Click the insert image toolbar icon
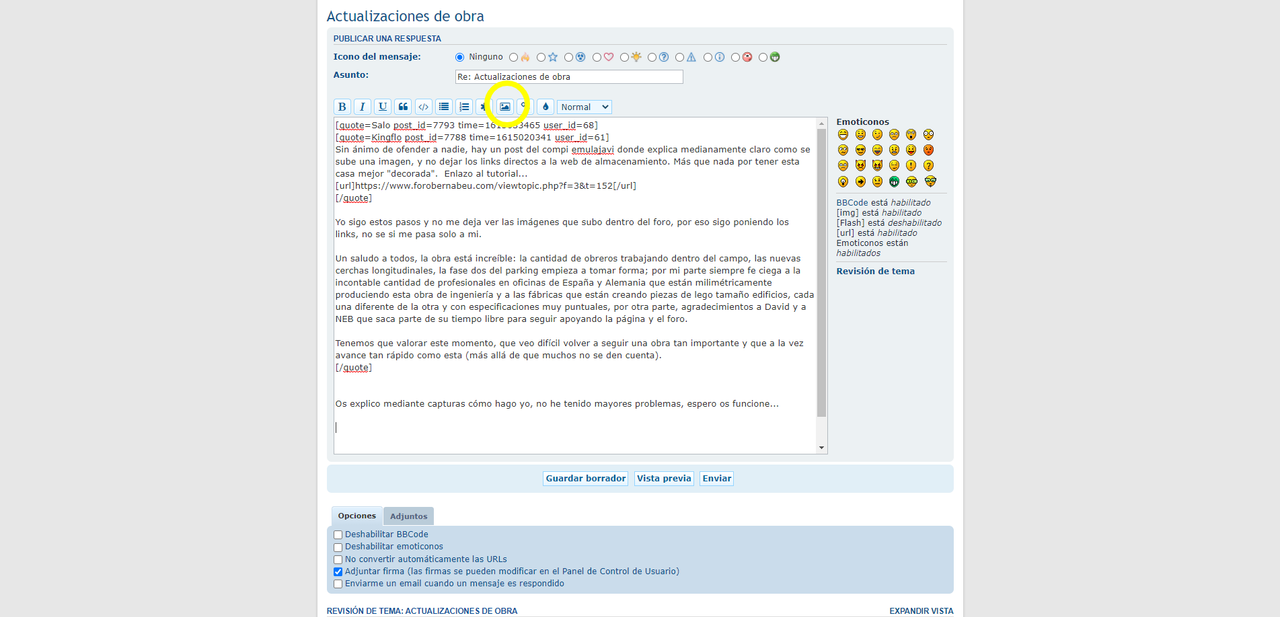Screen dimensions: 1280x617 pyautogui.click(x=505, y=107)
